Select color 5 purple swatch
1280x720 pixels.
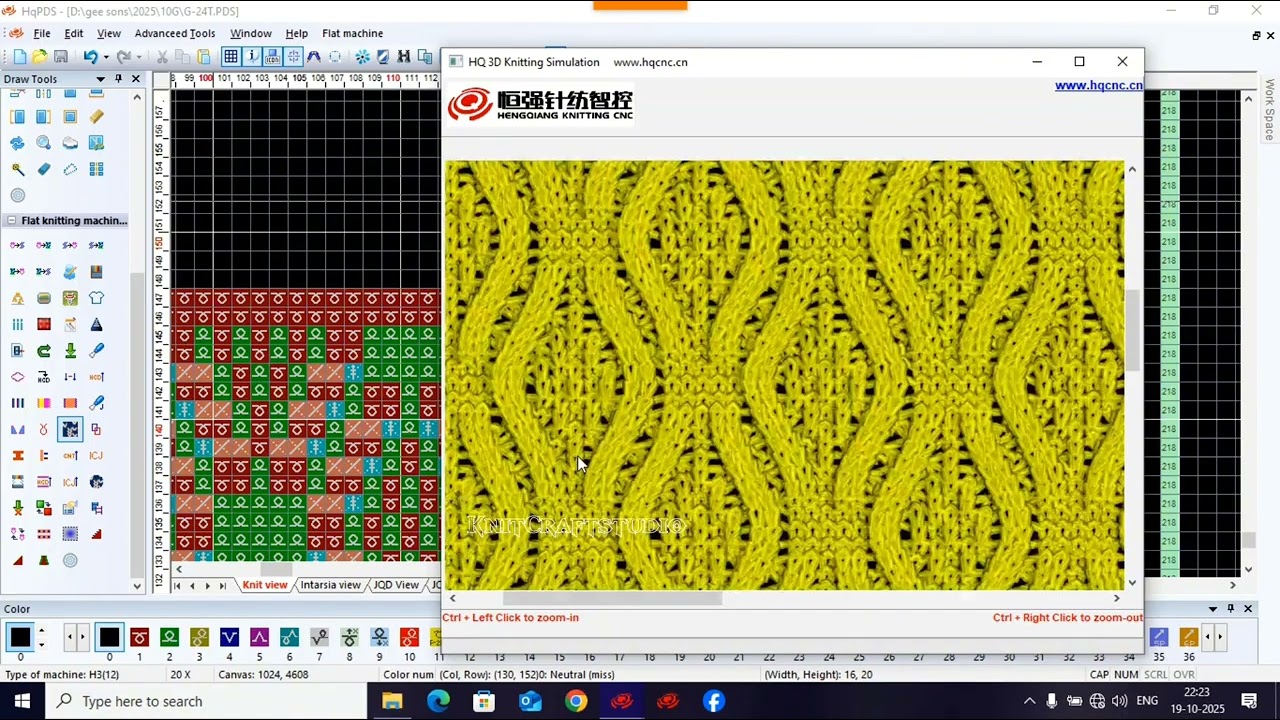coord(259,637)
